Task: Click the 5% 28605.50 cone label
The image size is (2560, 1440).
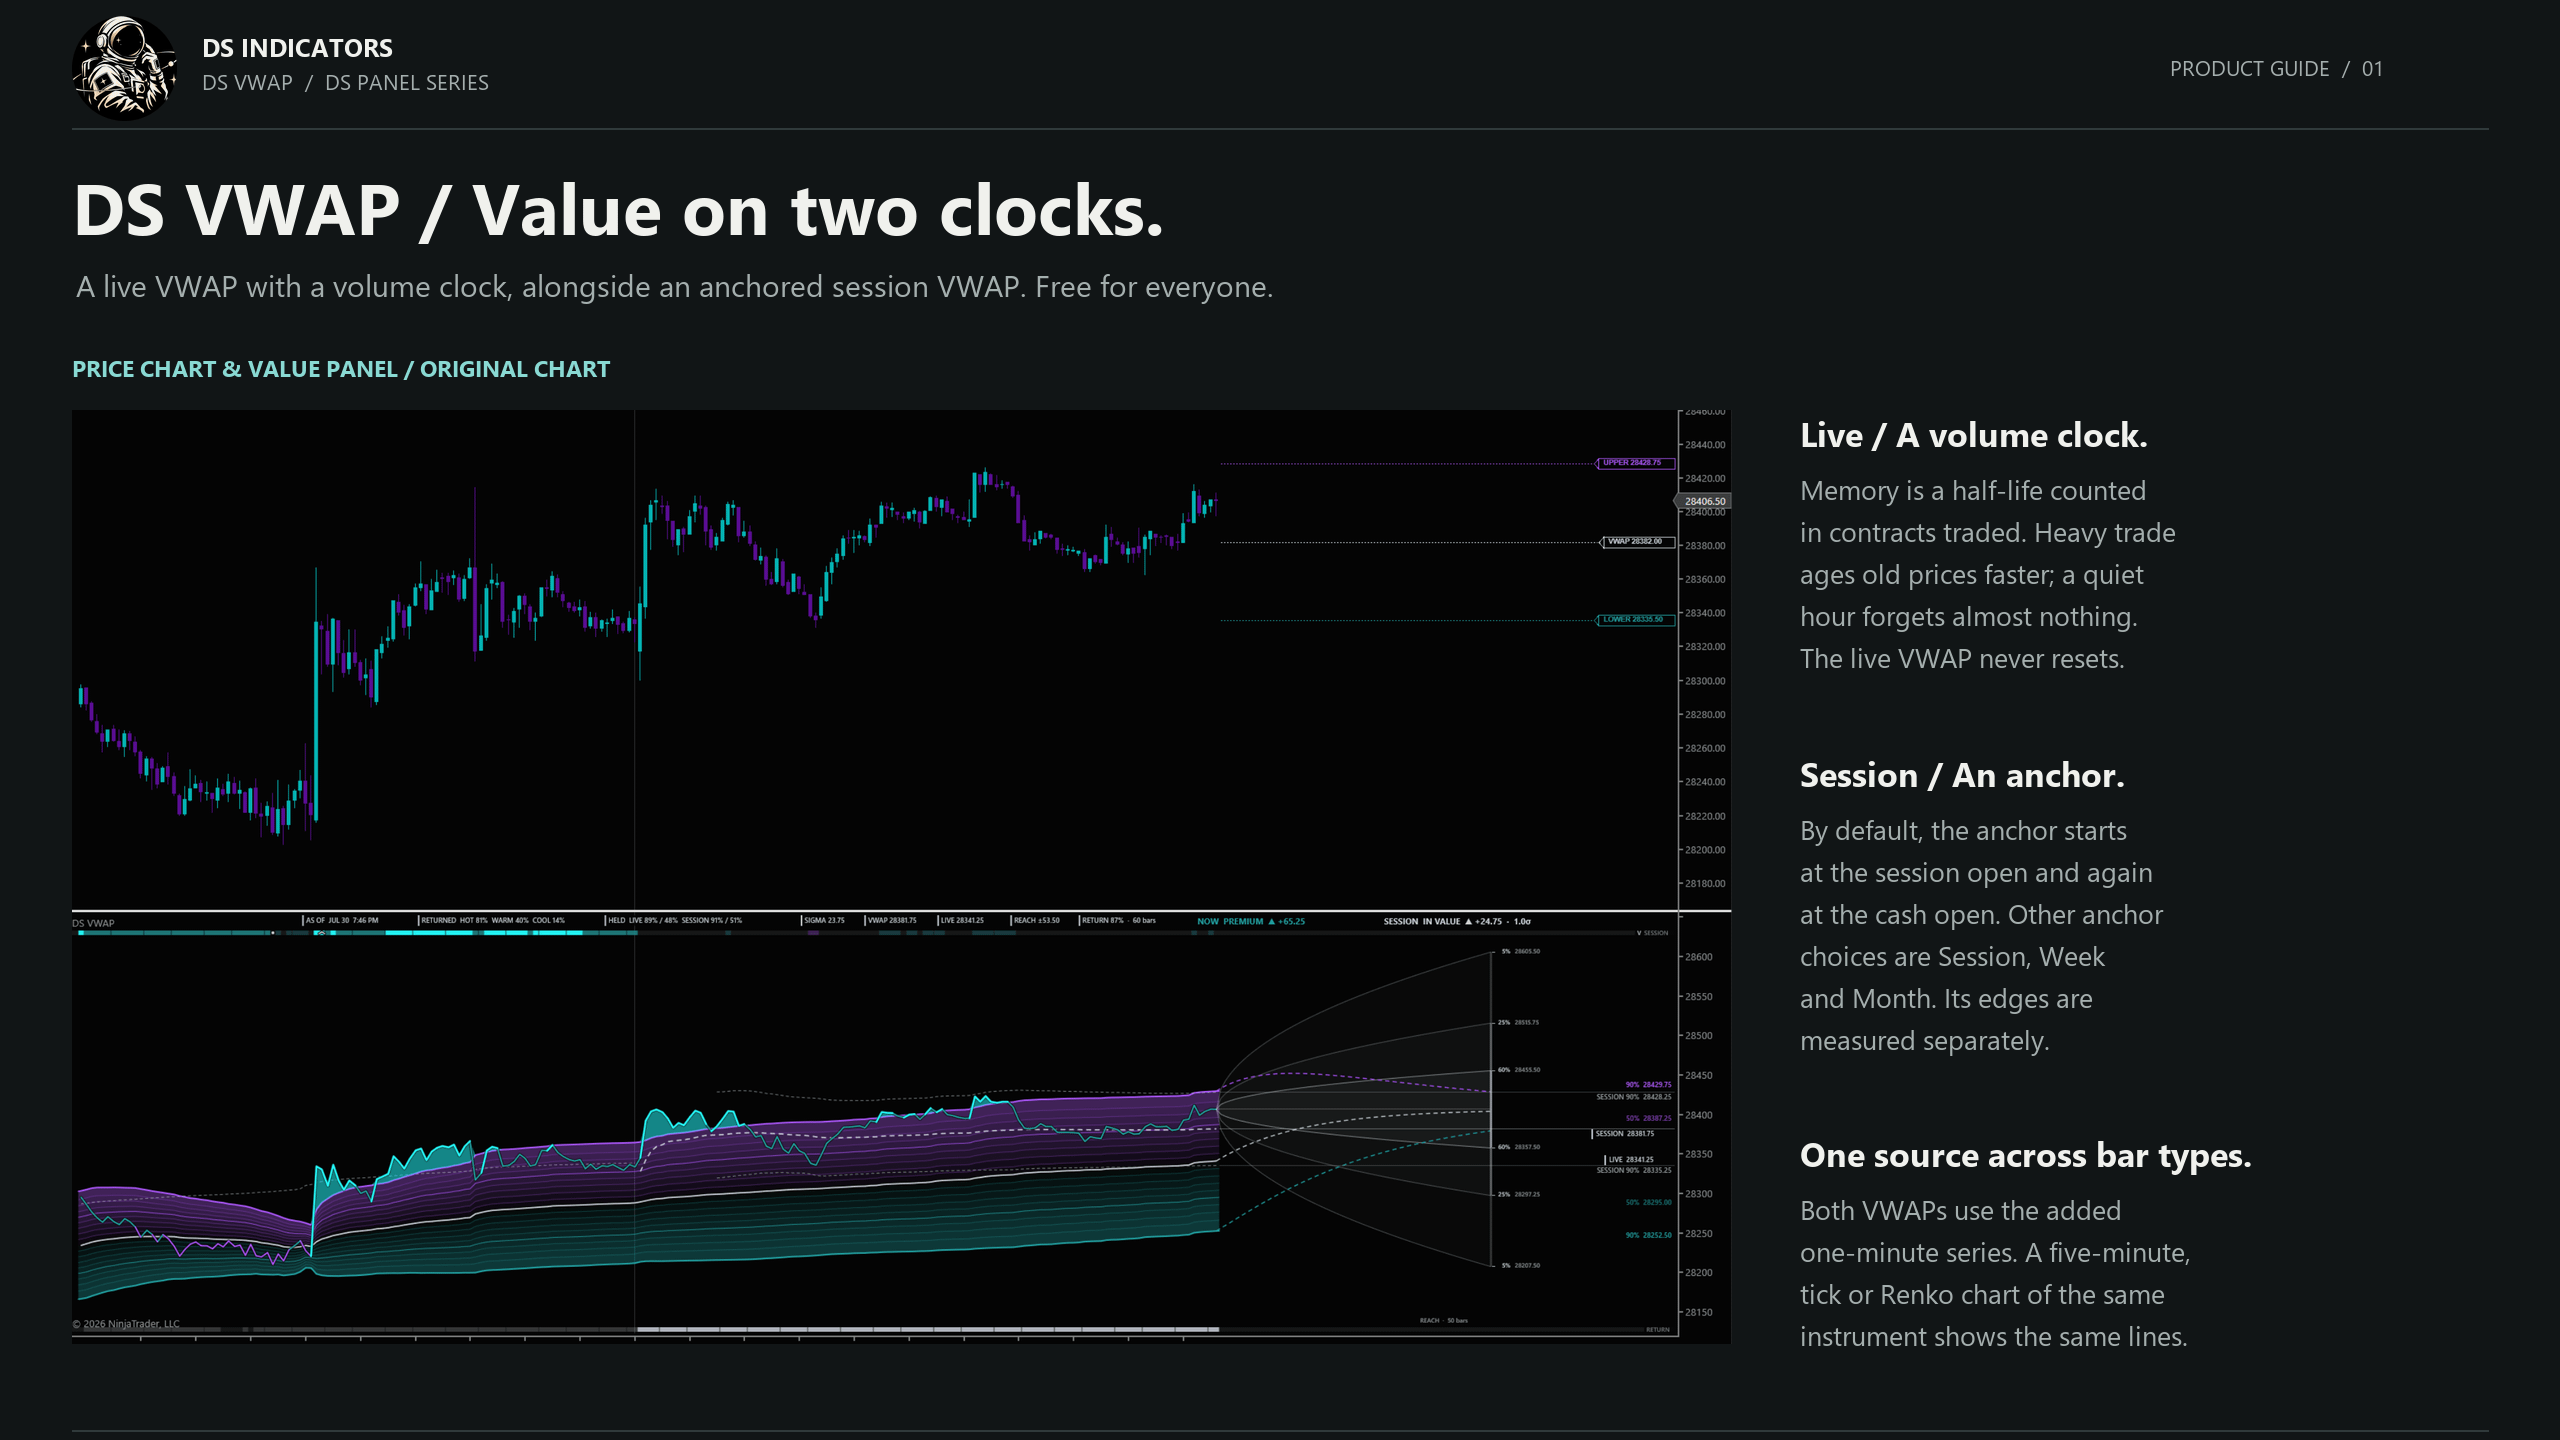Action: pyautogui.click(x=1521, y=951)
